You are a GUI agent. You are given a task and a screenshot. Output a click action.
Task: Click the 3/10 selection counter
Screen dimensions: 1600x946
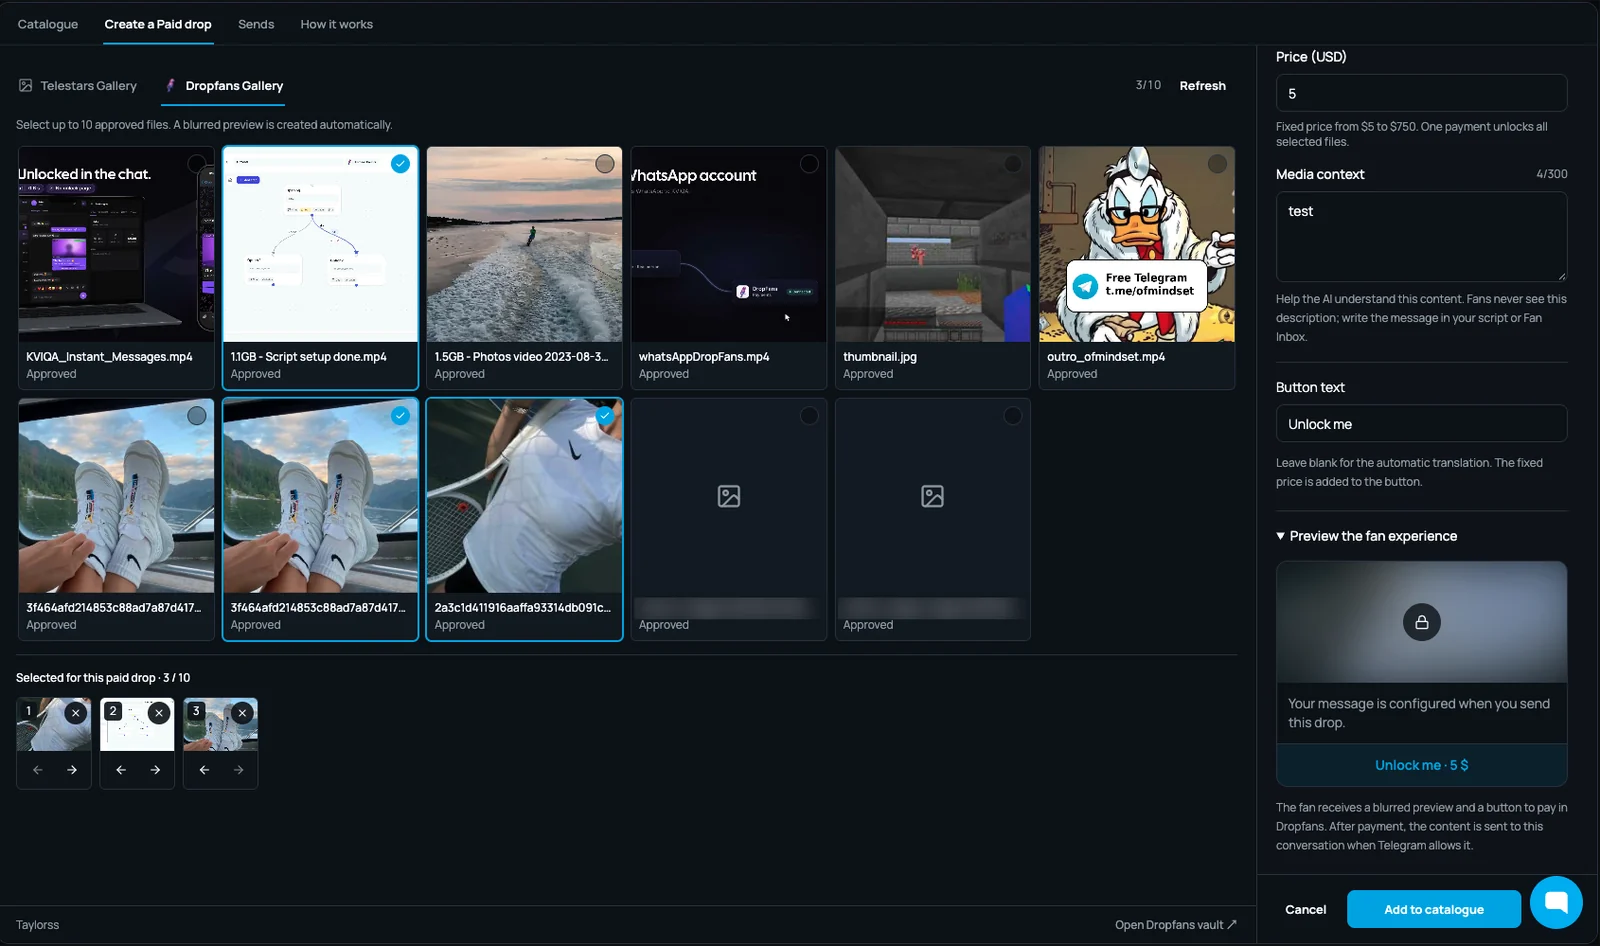(1148, 86)
